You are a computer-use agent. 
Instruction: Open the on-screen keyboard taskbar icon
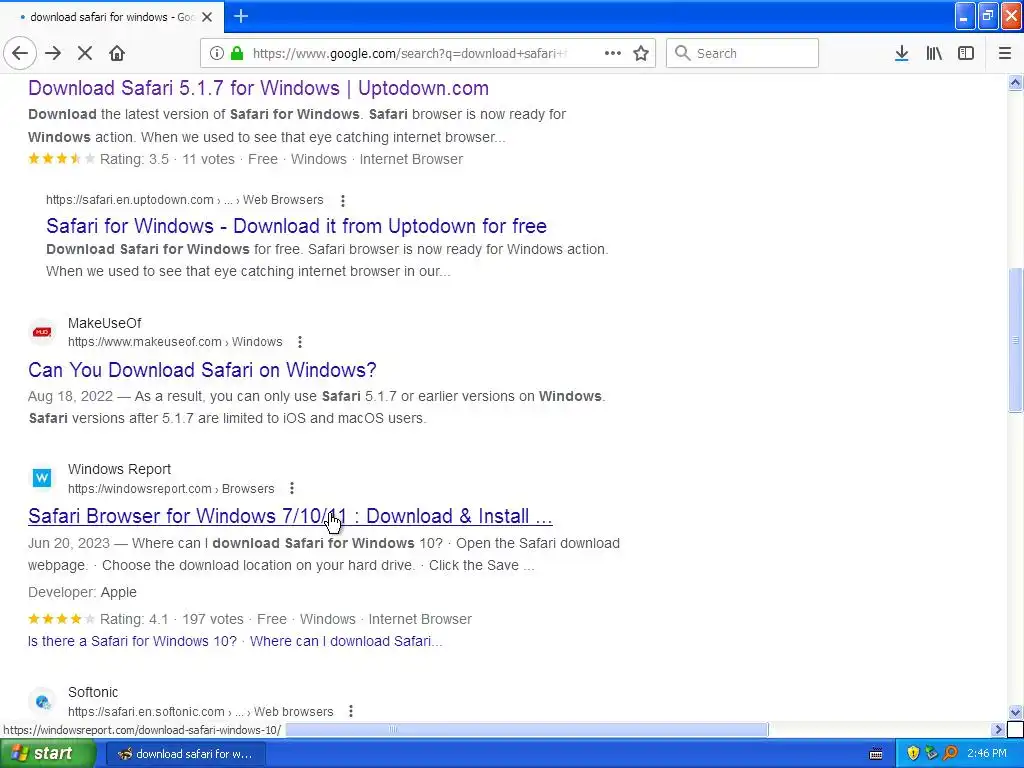pos(876,754)
